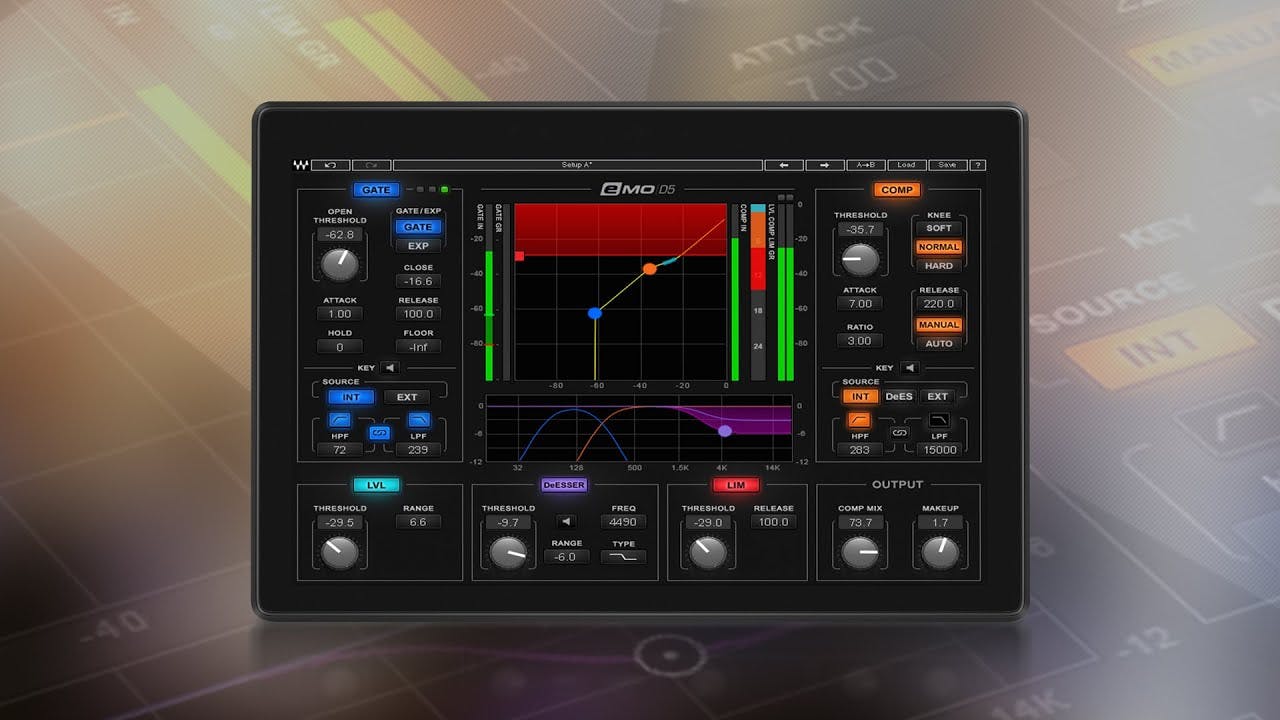The height and width of the screenshot is (720, 1280).
Task: Click the Gate Close value -16.6
Action: coord(418,282)
